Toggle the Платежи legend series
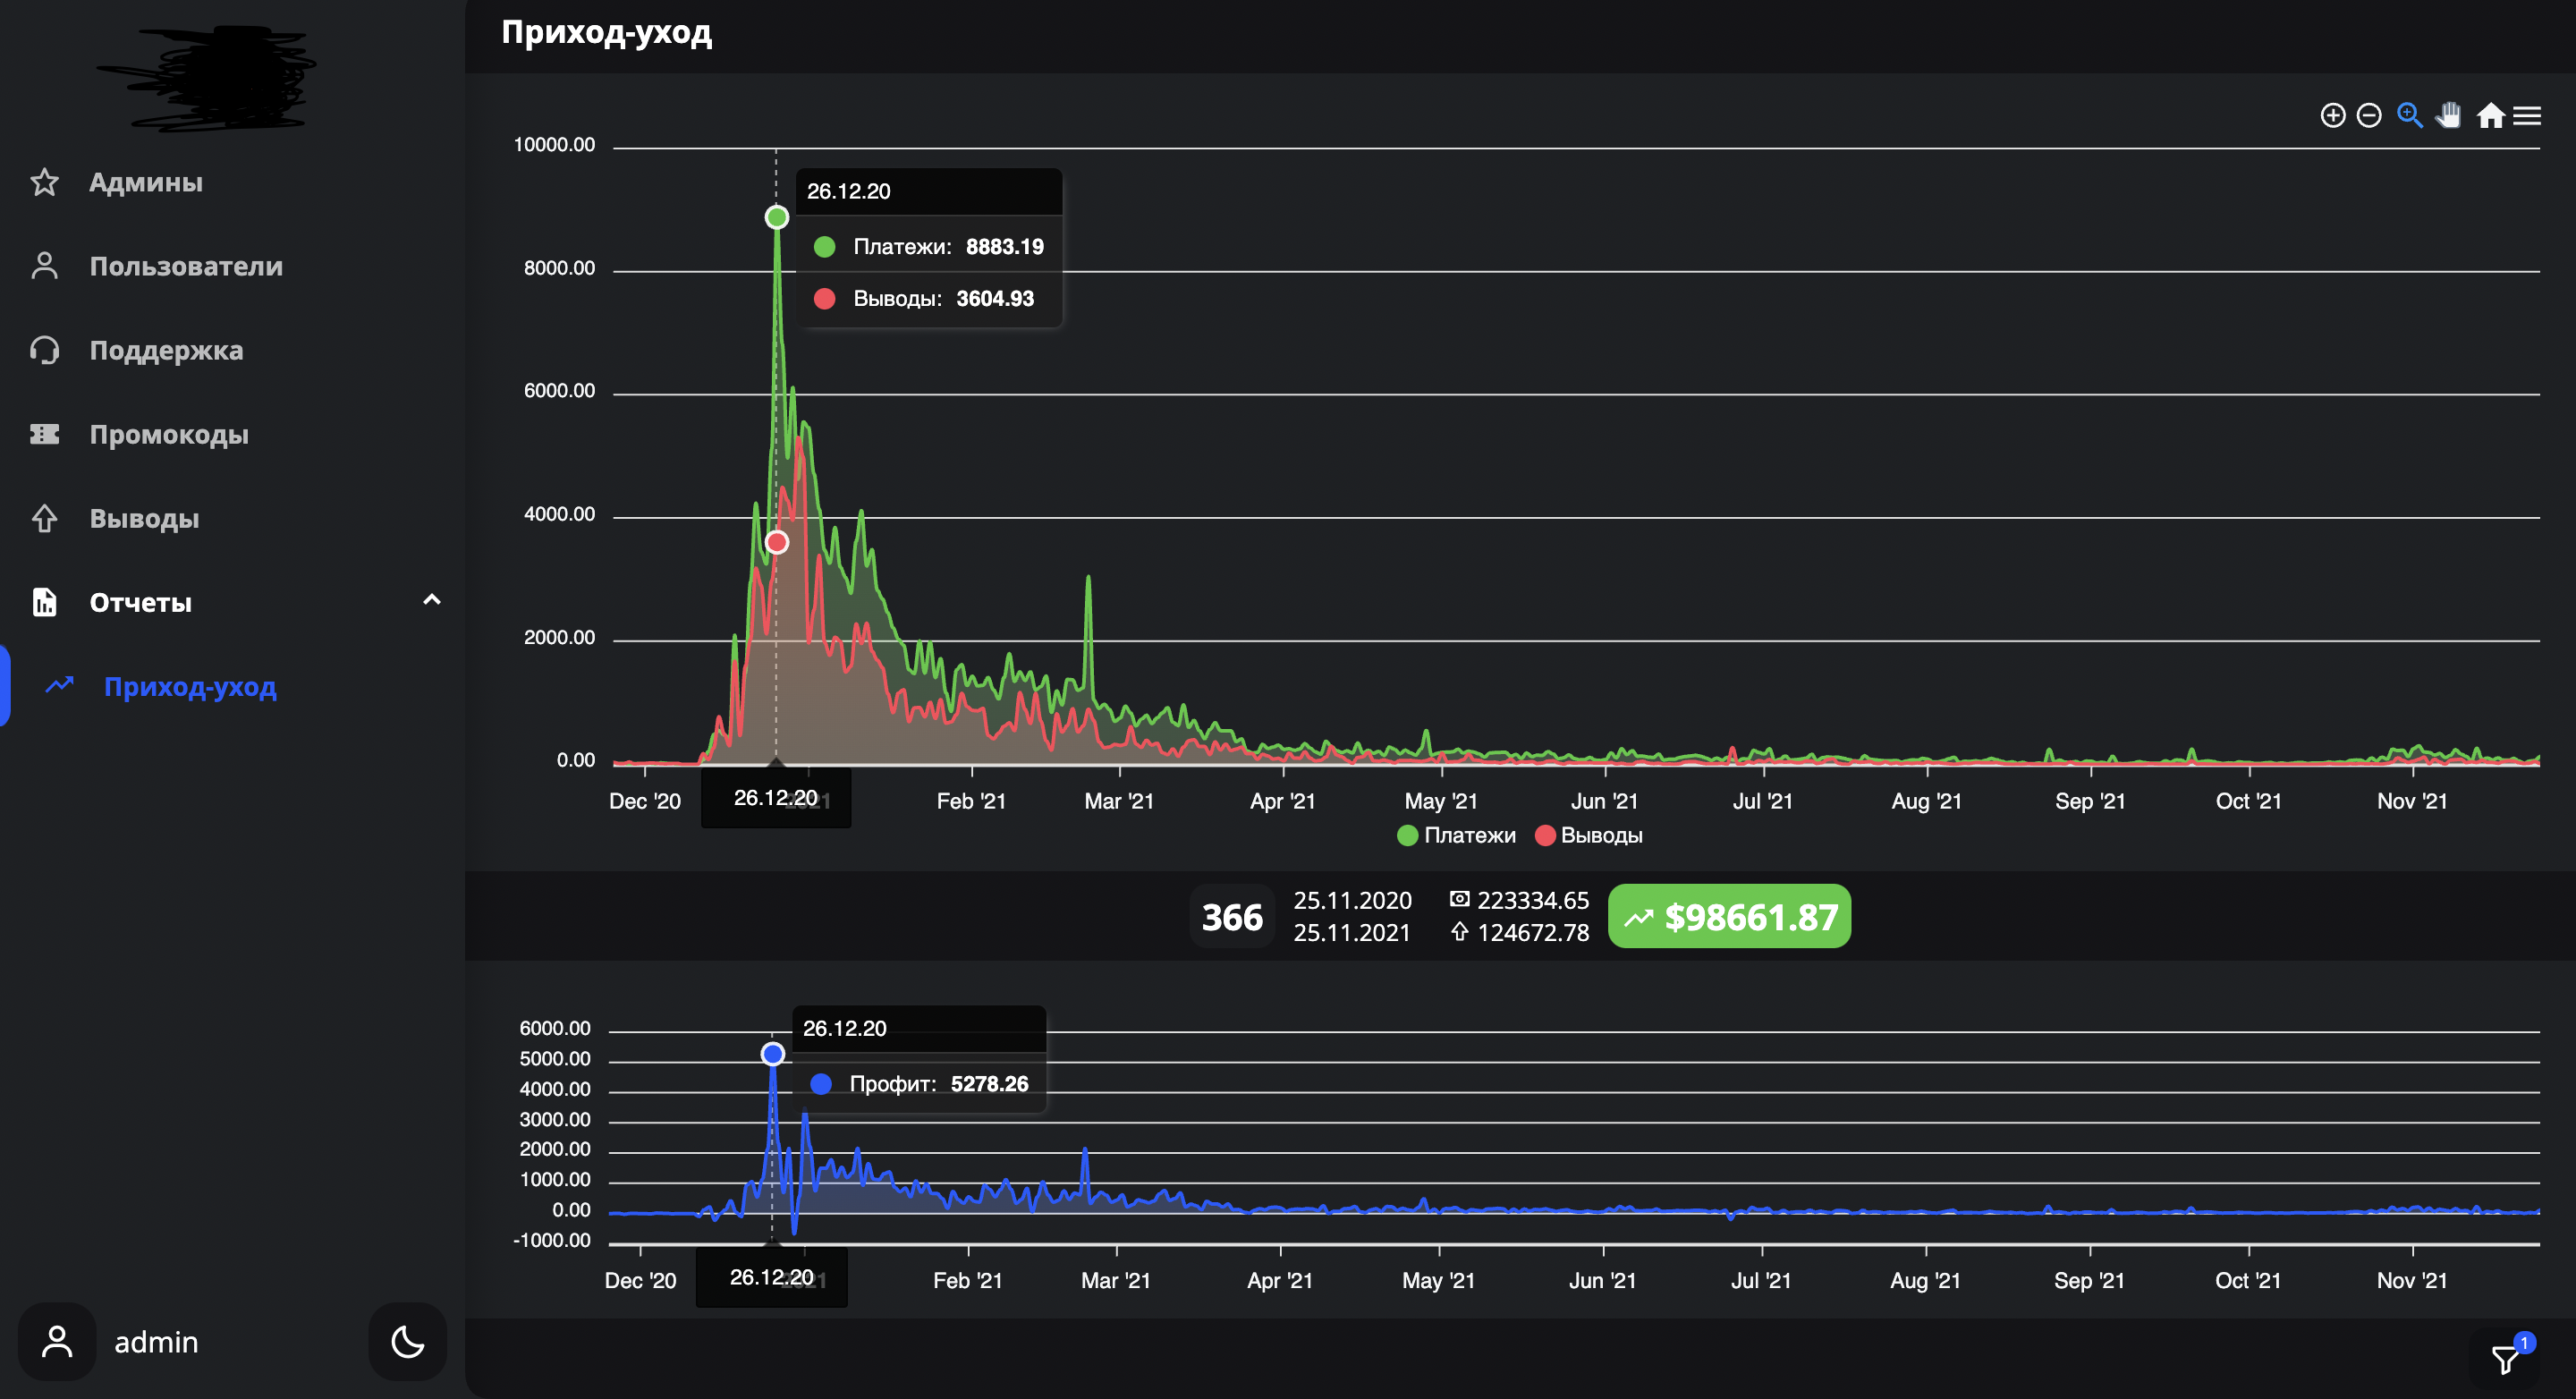The width and height of the screenshot is (2576, 1399). coord(1456,835)
